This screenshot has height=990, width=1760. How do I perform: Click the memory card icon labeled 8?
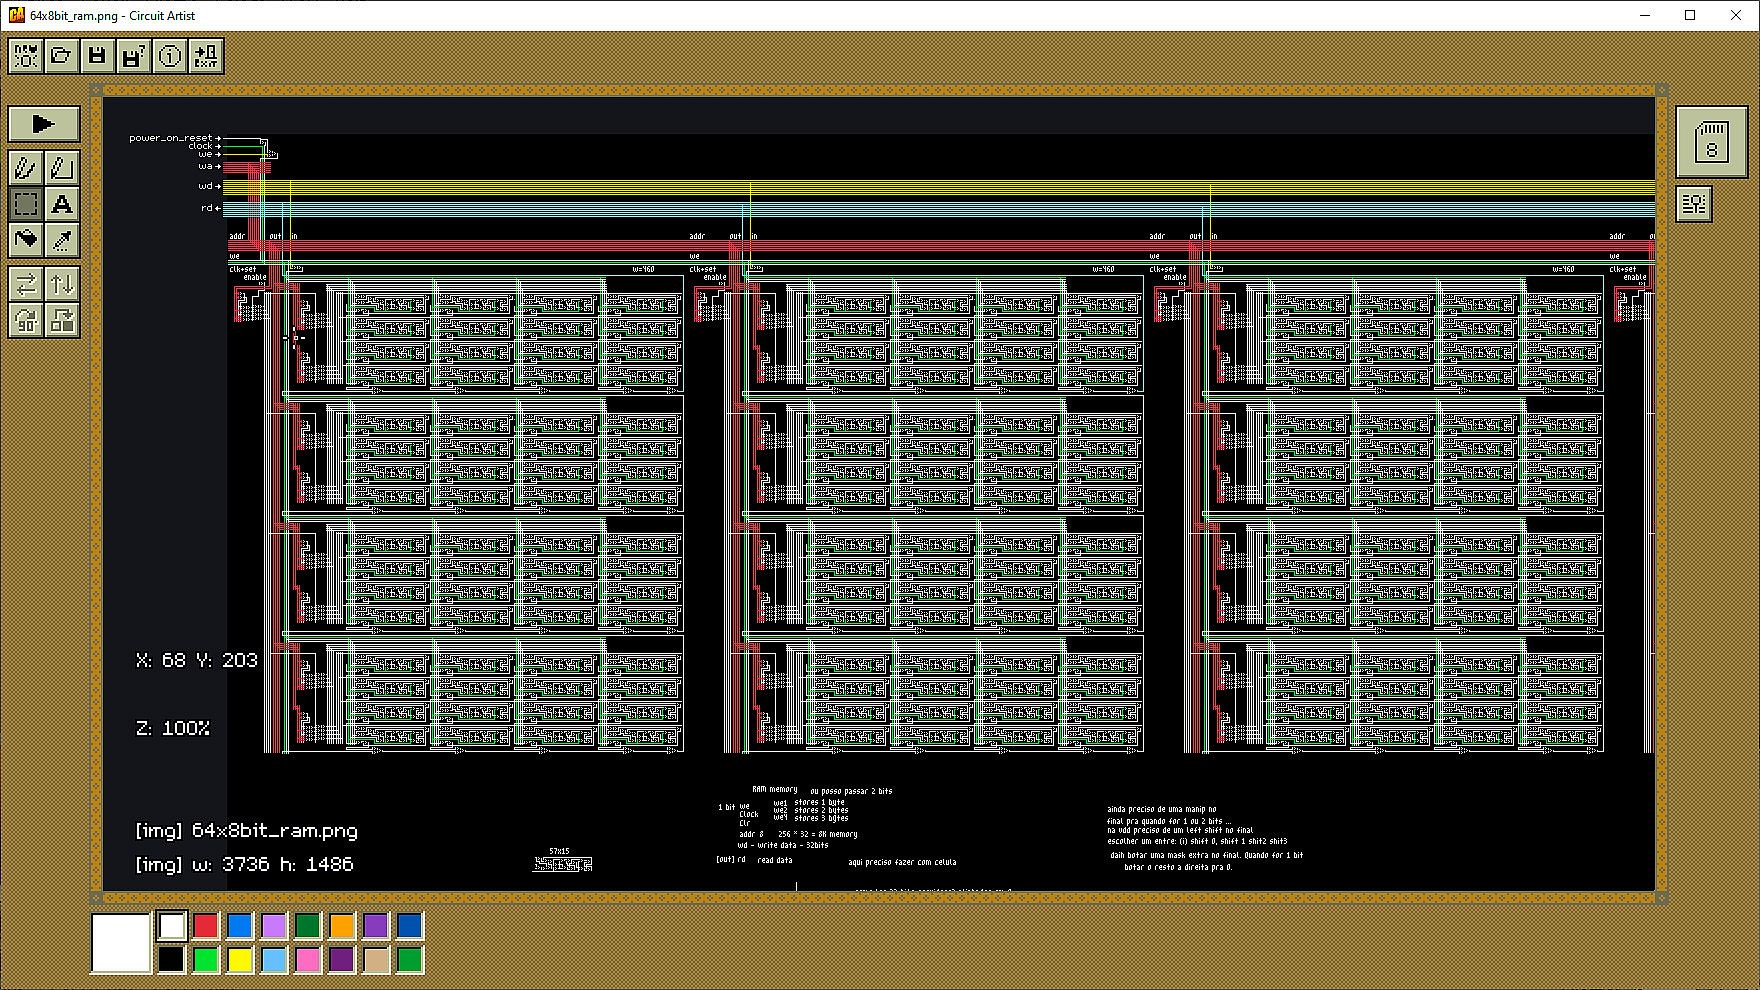tap(1710, 142)
